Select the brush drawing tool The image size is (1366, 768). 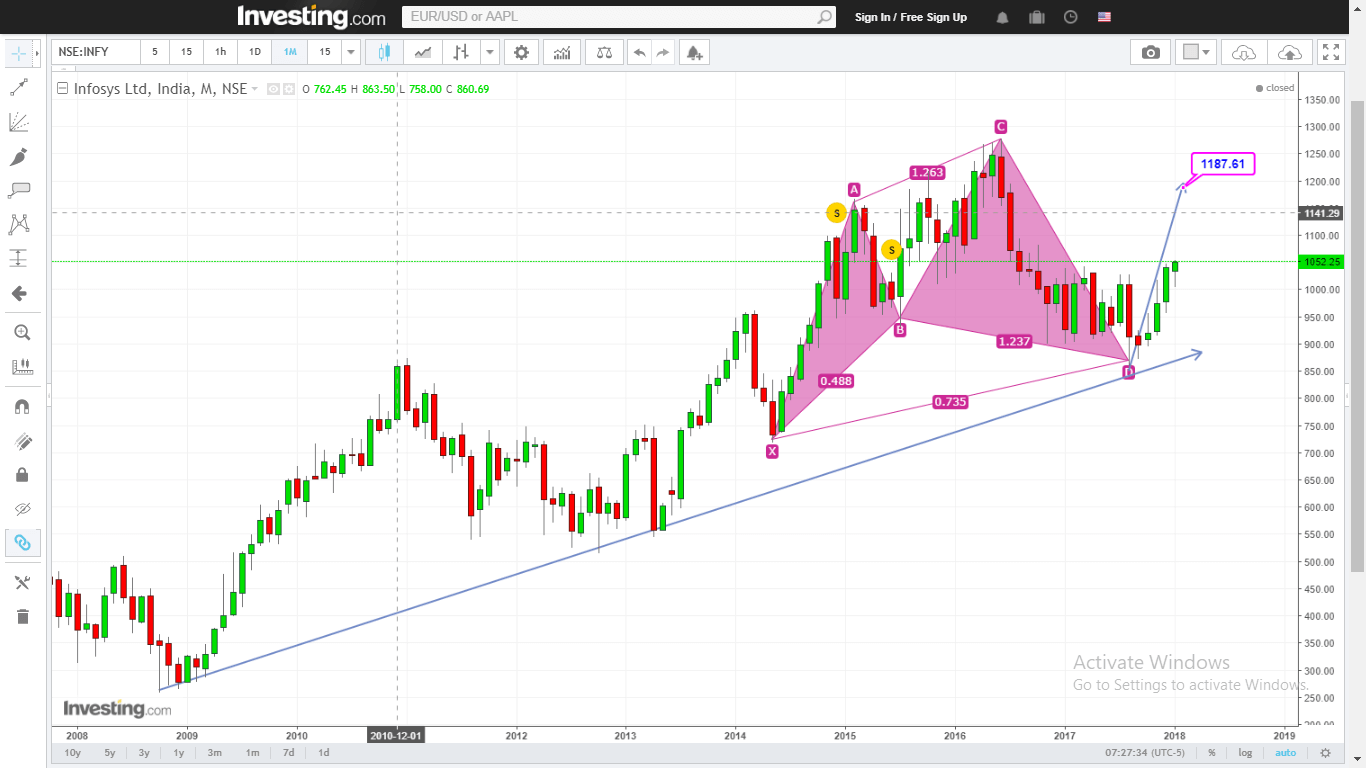coord(19,156)
